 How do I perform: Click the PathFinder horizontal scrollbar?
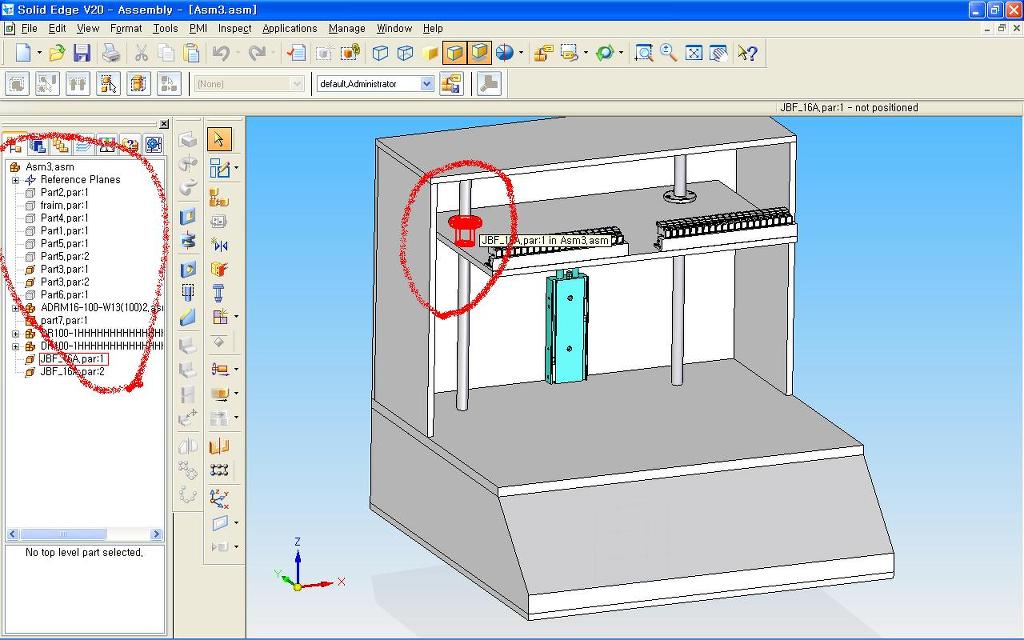(85, 535)
